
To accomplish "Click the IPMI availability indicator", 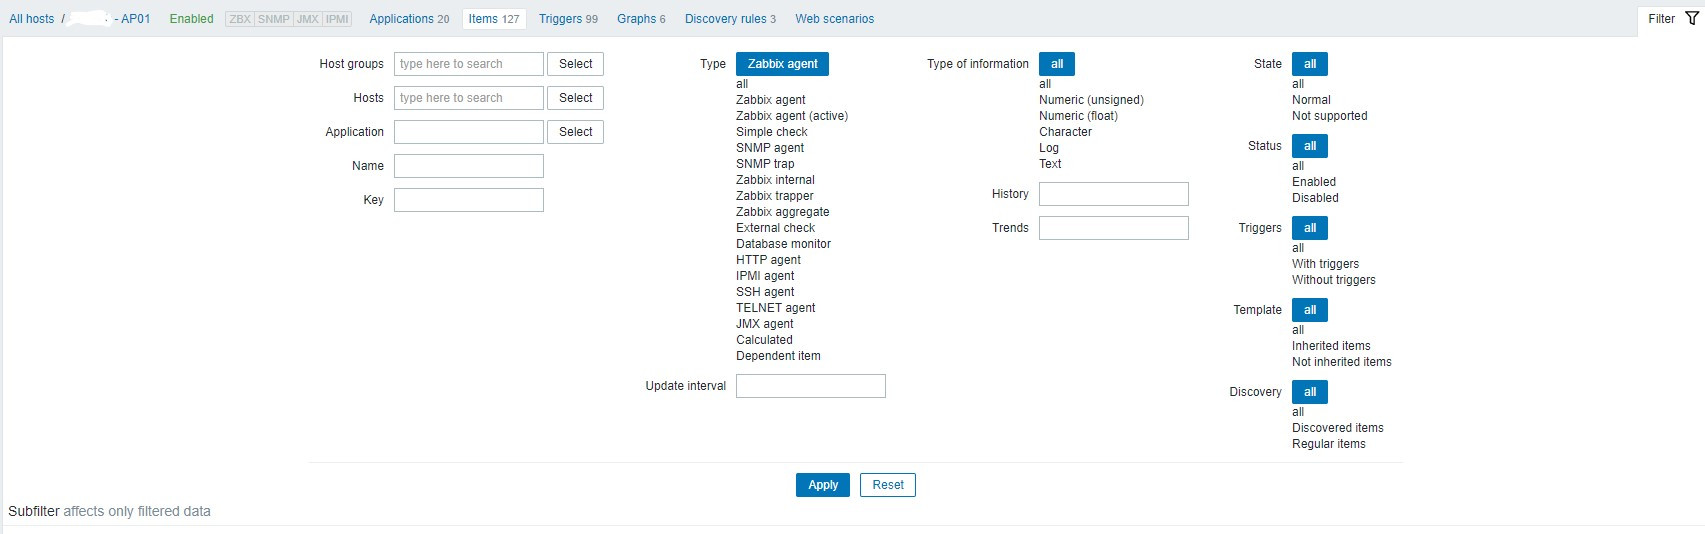I will [337, 19].
